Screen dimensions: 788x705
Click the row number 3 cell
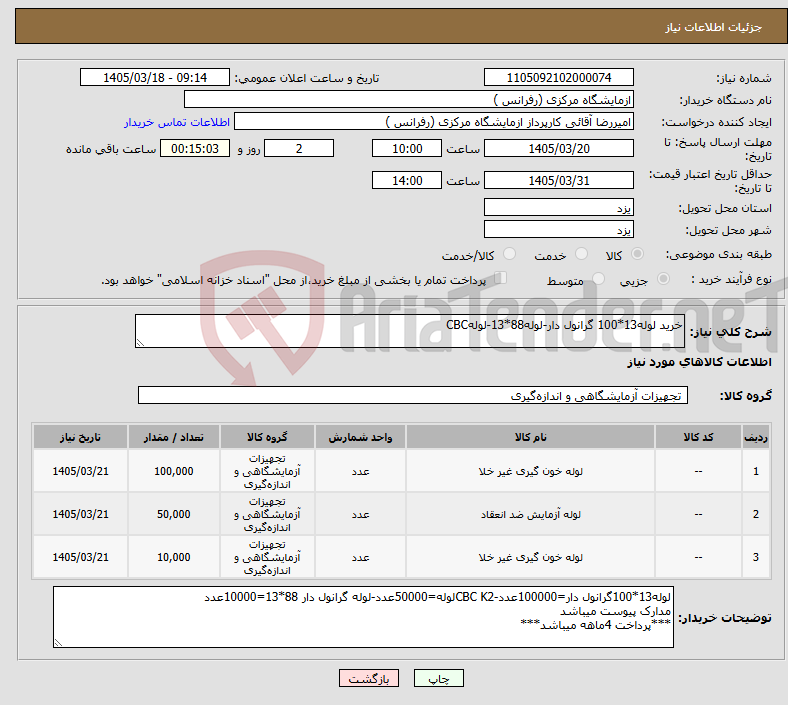tap(755, 557)
